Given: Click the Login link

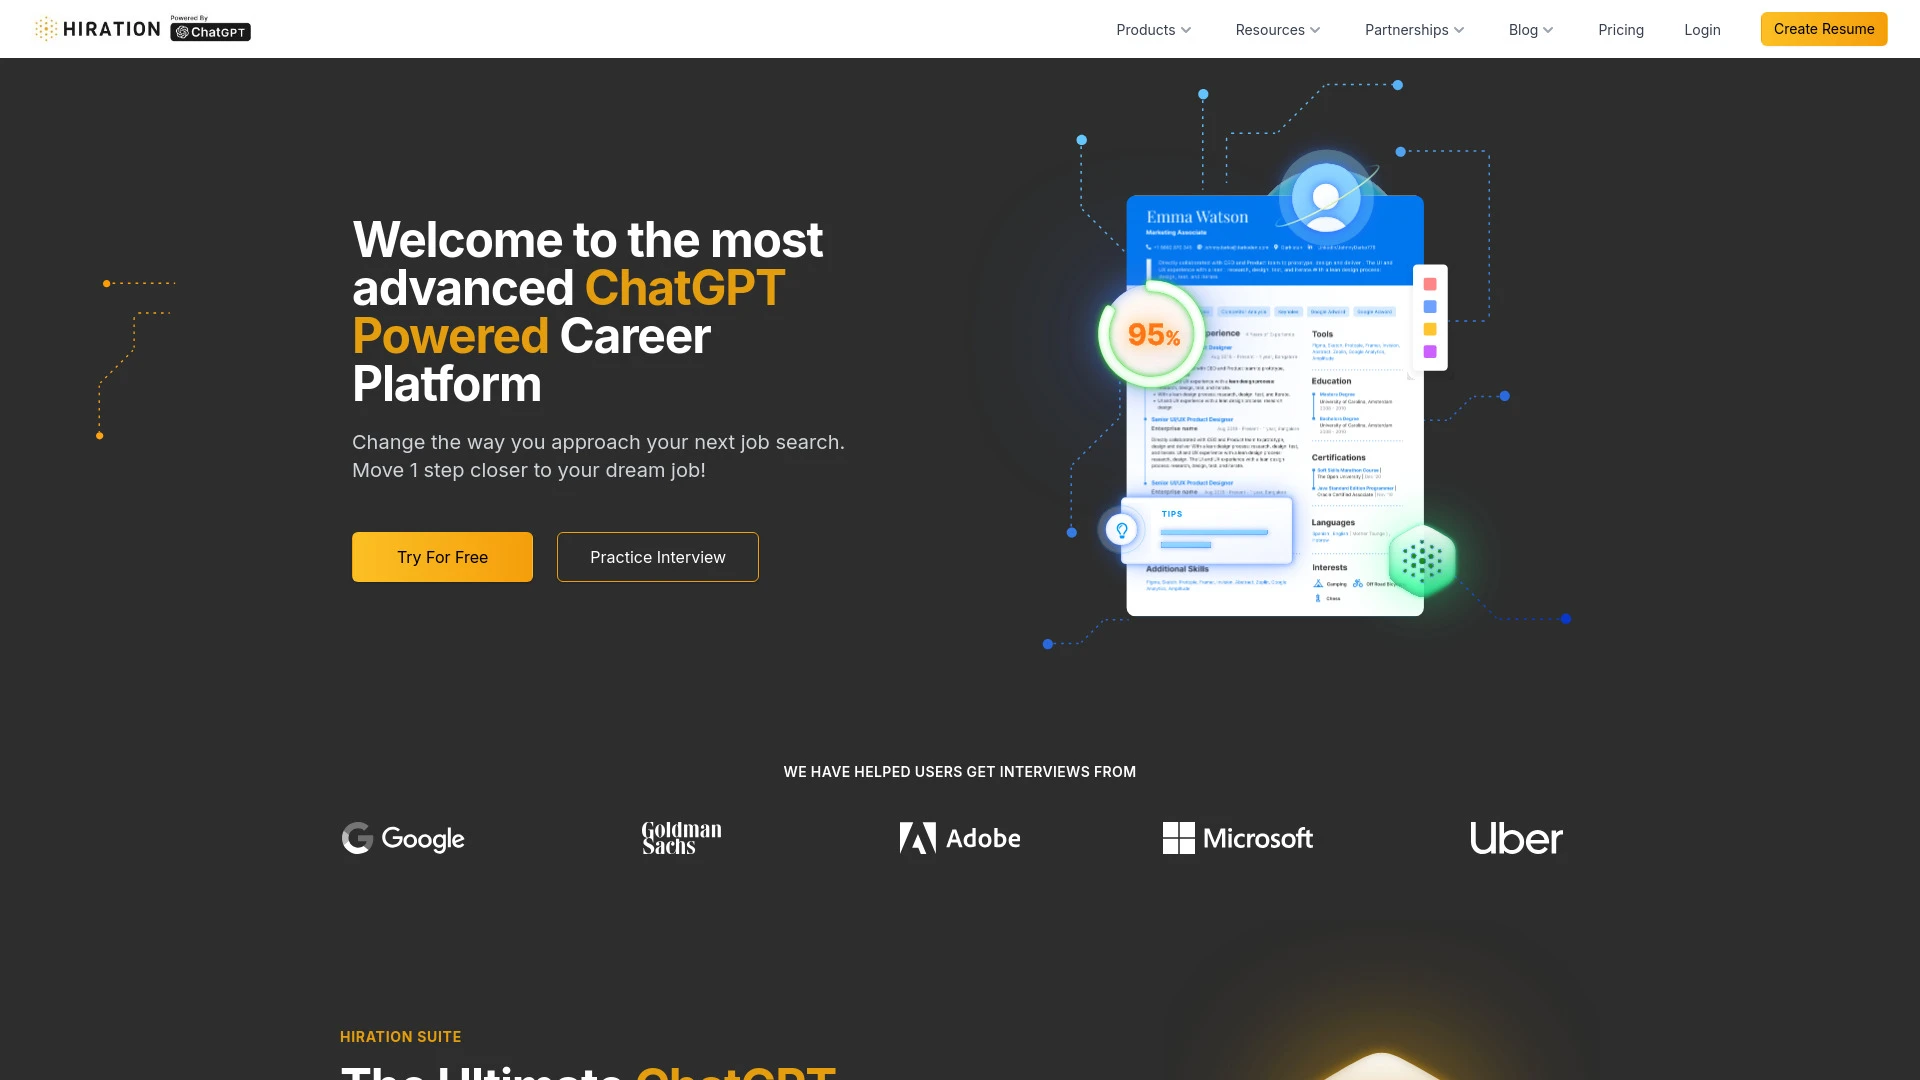Looking at the screenshot, I should [1702, 29].
